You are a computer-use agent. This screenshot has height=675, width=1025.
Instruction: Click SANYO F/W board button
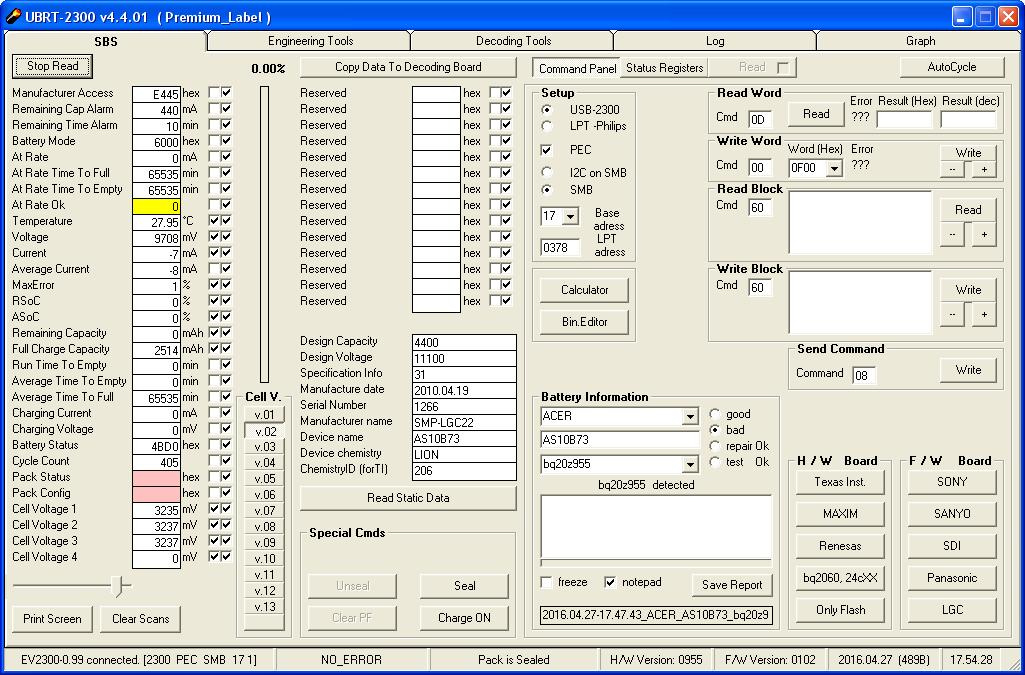click(x=952, y=514)
